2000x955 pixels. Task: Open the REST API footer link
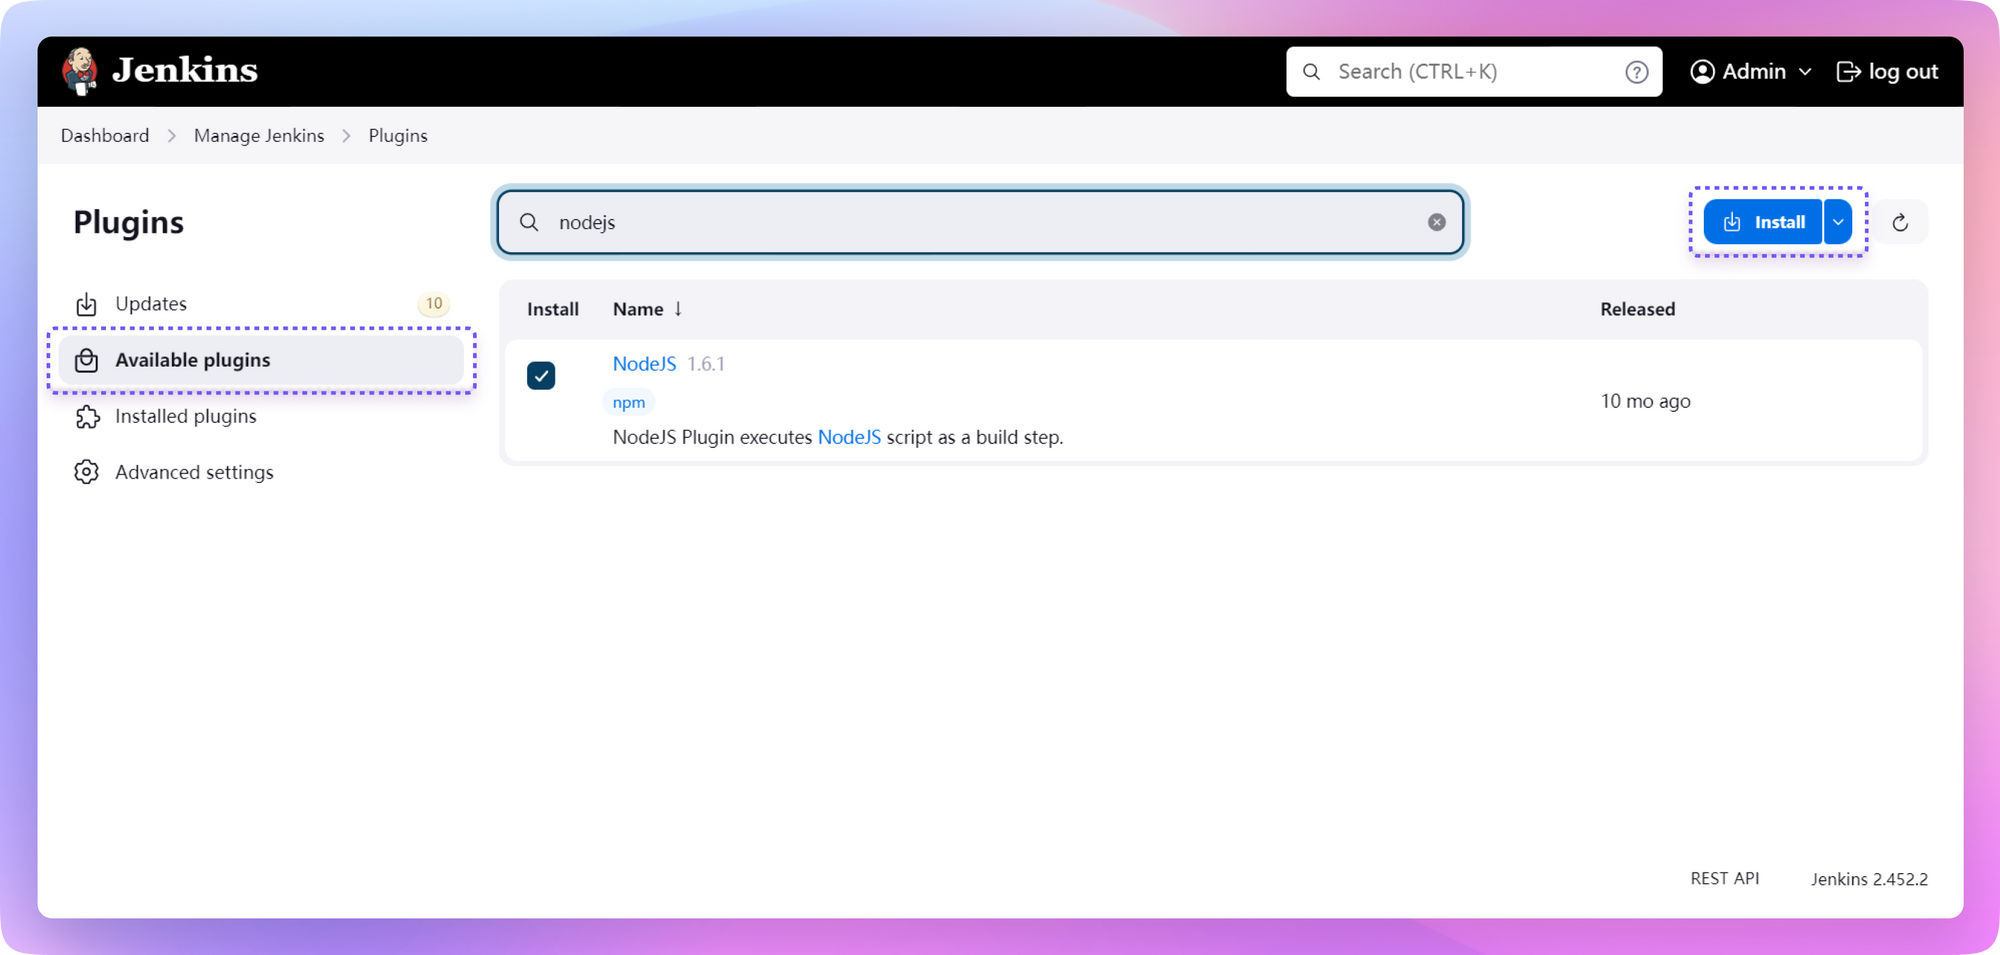pos(1725,878)
